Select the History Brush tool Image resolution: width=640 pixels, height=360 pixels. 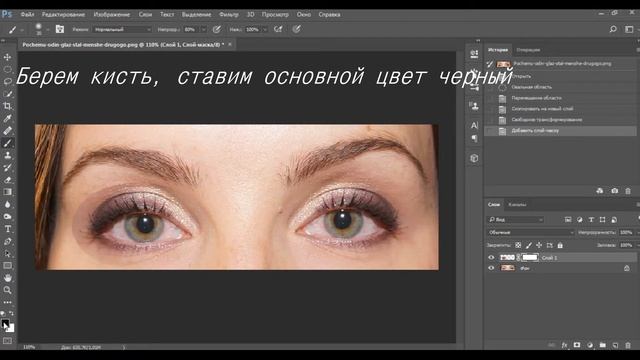tap(7, 167)
